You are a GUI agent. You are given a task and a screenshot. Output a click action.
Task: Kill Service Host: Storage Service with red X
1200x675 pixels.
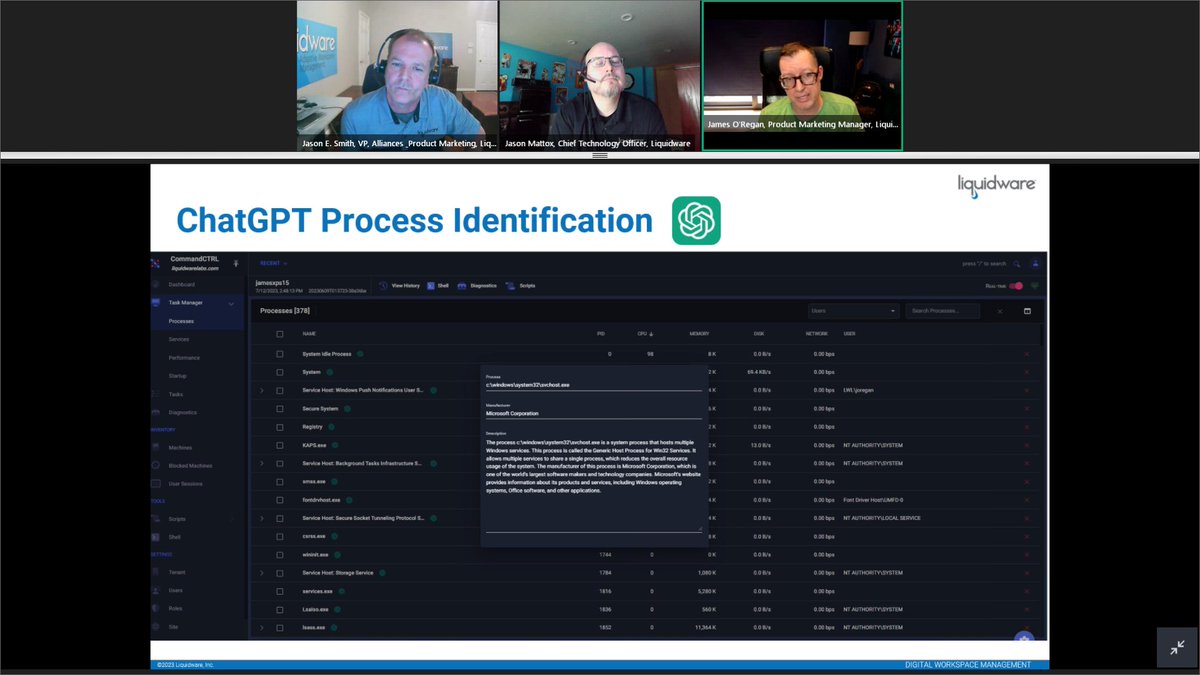pos(1027,573)
